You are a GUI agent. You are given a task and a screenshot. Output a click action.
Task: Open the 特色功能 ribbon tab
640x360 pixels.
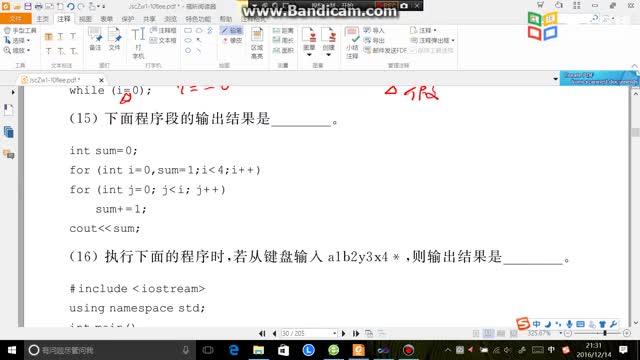coord(198,19)
